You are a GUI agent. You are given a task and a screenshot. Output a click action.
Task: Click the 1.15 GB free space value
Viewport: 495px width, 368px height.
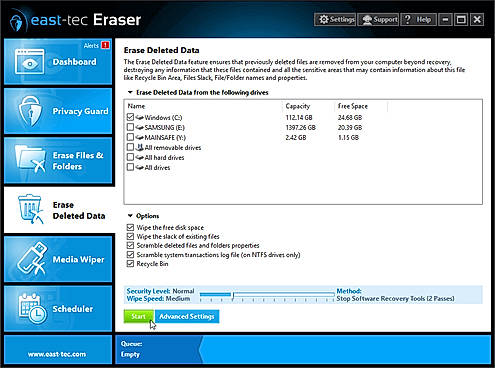(348, 137)
